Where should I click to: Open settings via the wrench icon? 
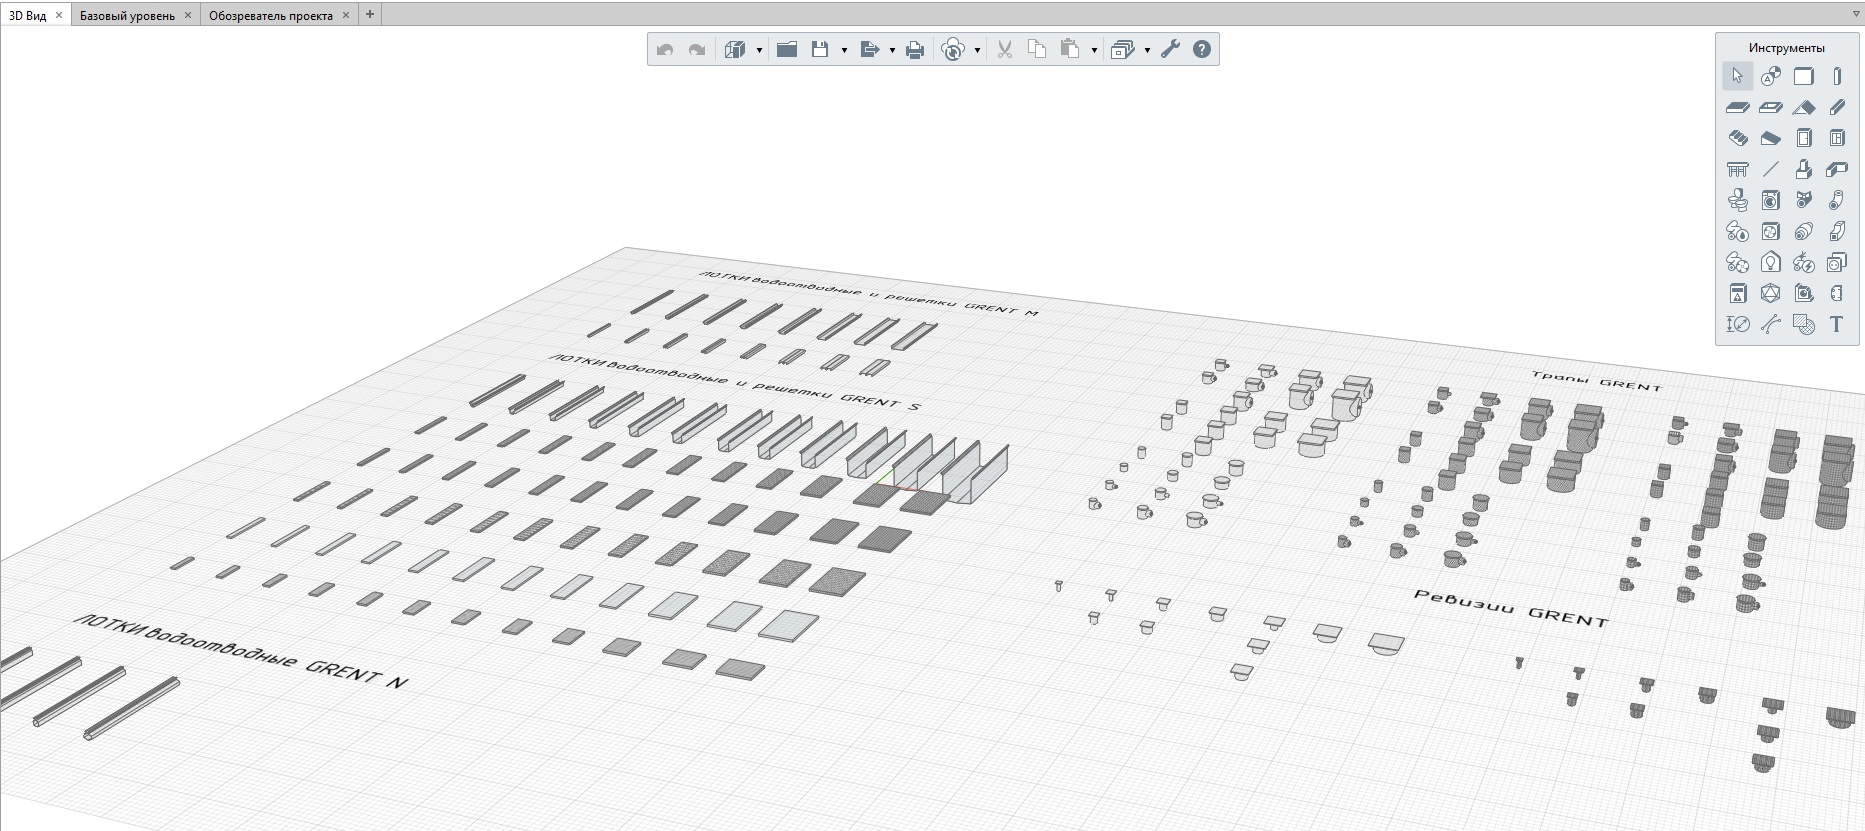1170,50
